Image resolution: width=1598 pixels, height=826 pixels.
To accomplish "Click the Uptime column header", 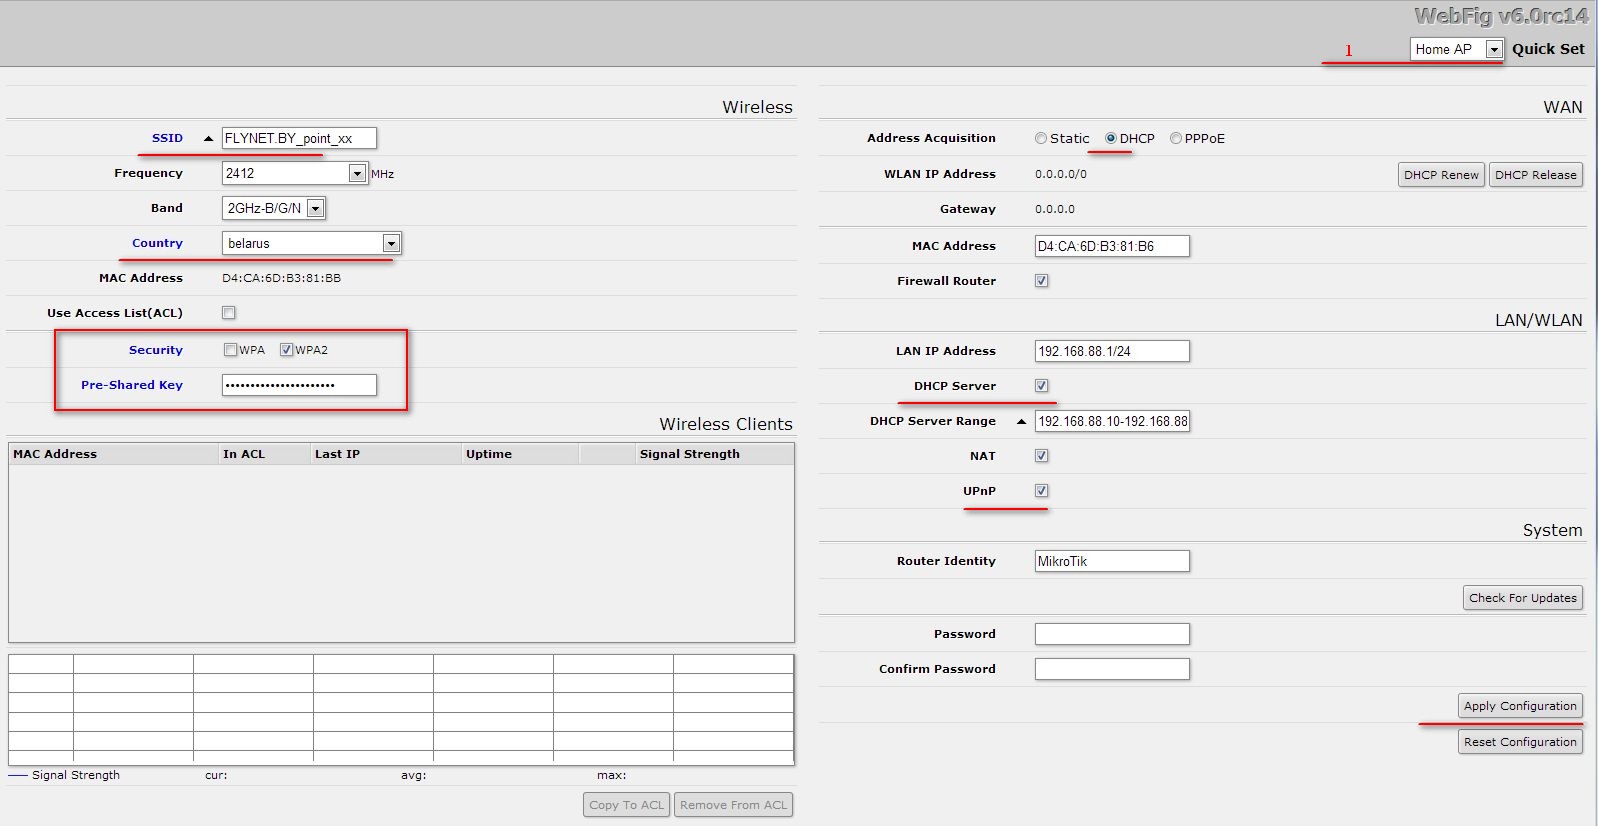I will coord(520,454).
